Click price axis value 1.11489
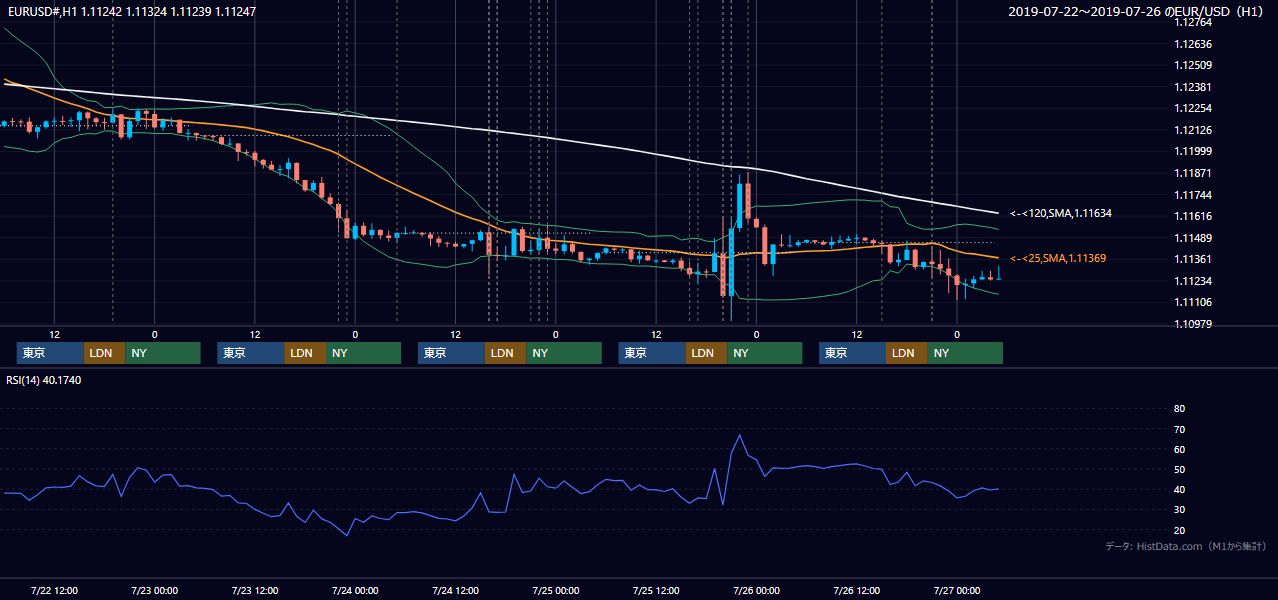Image resolution: width=1278 pixels, height=600 pixels. tap(1193, 238)
